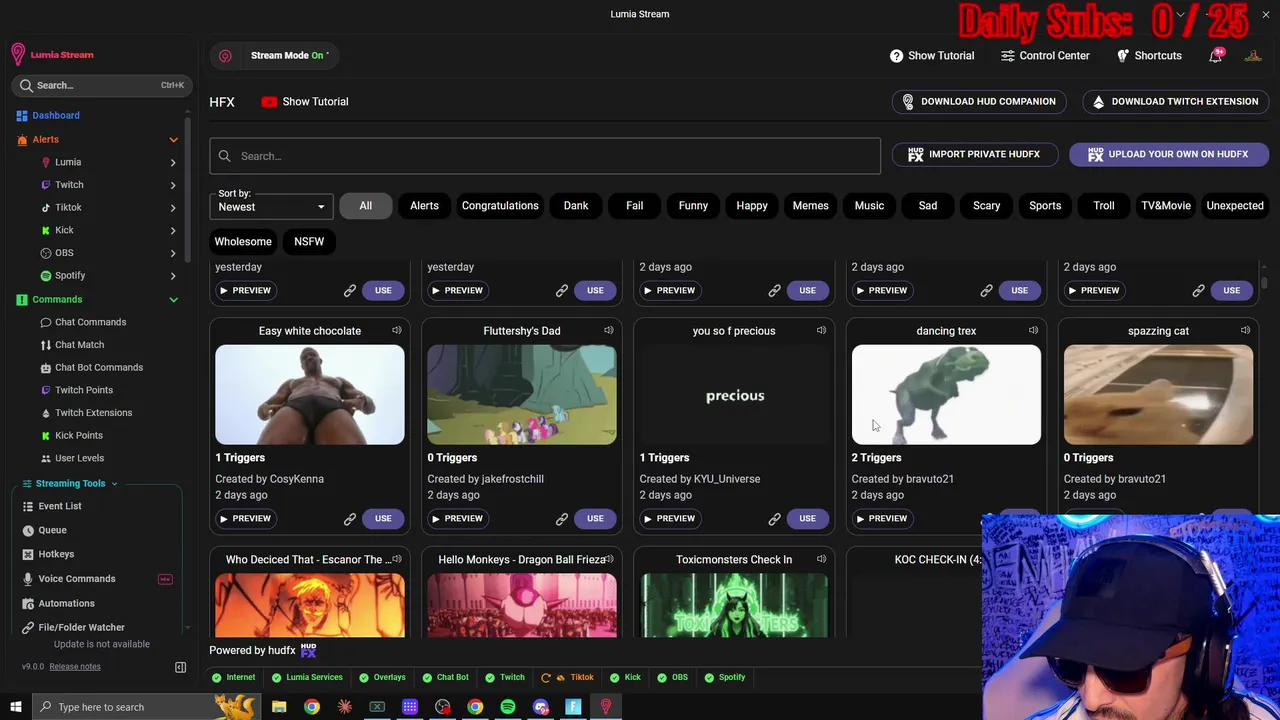The height and width of the screenshot is (720, 1280).
Task: Copy link icon on you so f precious card
Action: coord(774,518)
